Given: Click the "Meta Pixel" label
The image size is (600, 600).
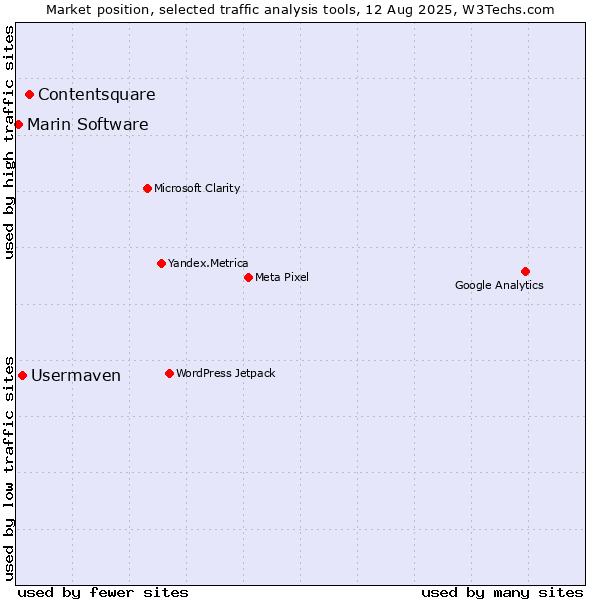Looking at the screenshot, I should tap(282, 277).
